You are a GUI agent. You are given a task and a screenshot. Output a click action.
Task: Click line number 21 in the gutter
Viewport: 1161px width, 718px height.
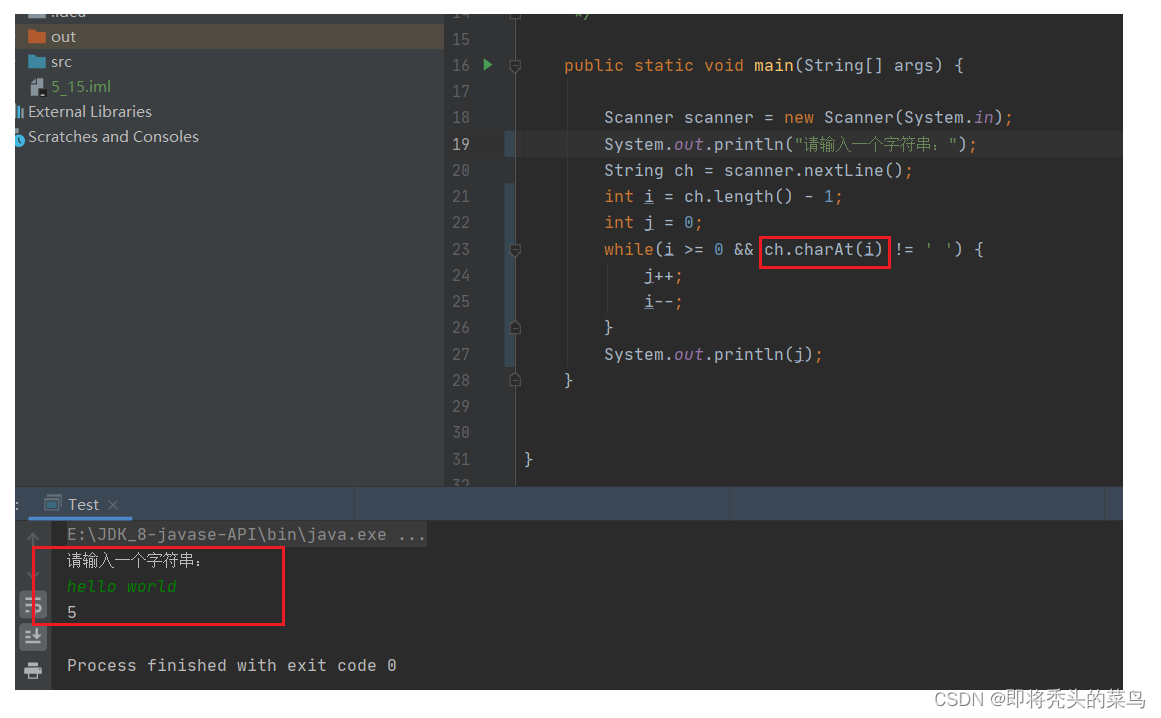pos(460,196)
